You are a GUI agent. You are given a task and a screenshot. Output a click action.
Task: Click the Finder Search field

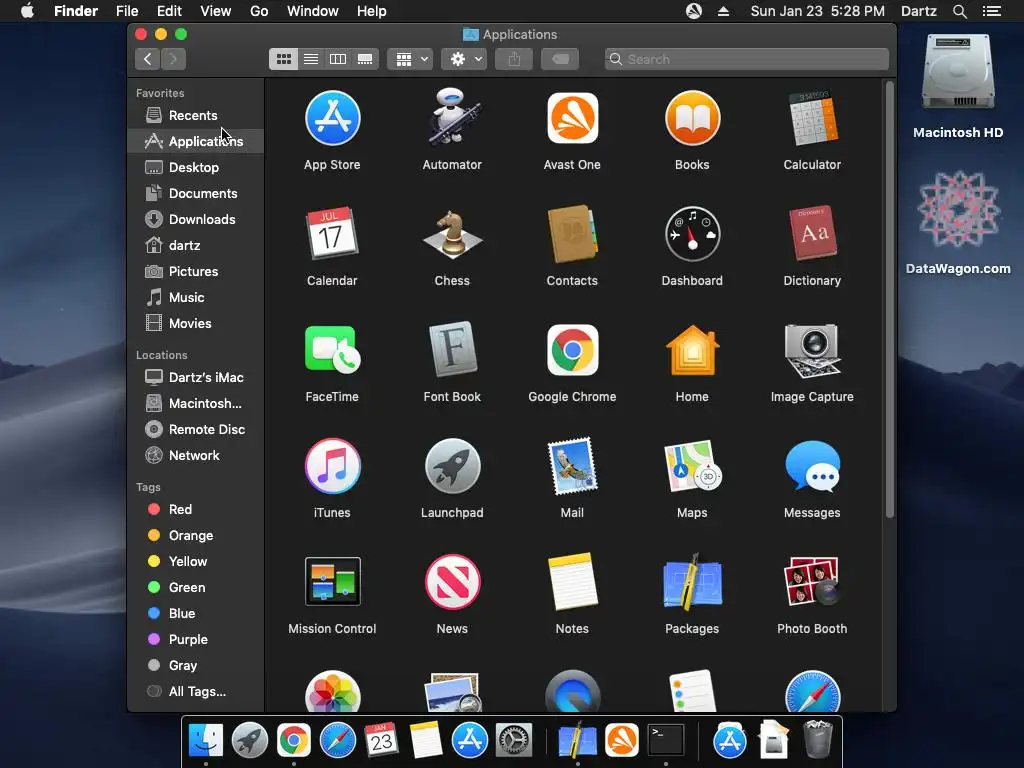(x=746, y=59)
